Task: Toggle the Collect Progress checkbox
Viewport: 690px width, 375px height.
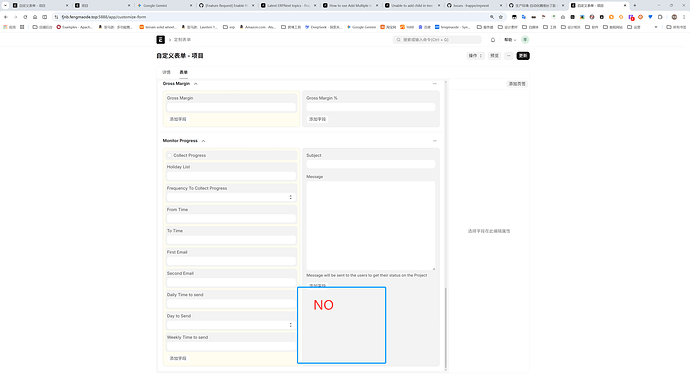Action: click(x=169, y=155)
